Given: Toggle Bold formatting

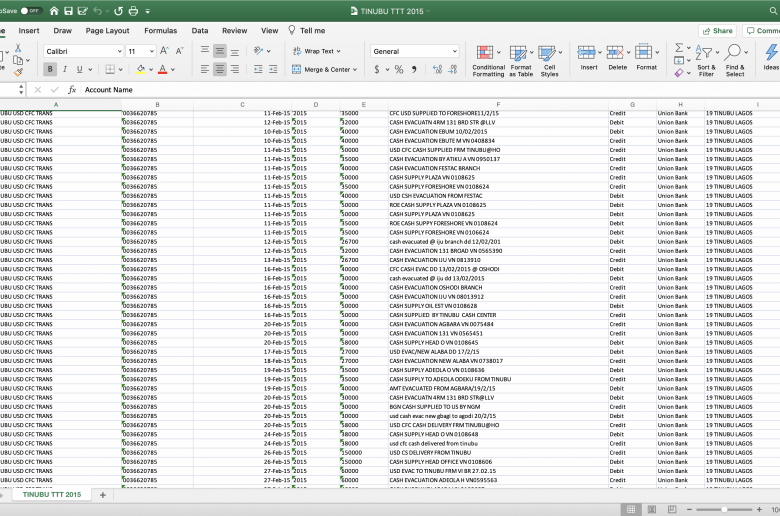Looking at the screenshot, I should click(x=50, y=69).
